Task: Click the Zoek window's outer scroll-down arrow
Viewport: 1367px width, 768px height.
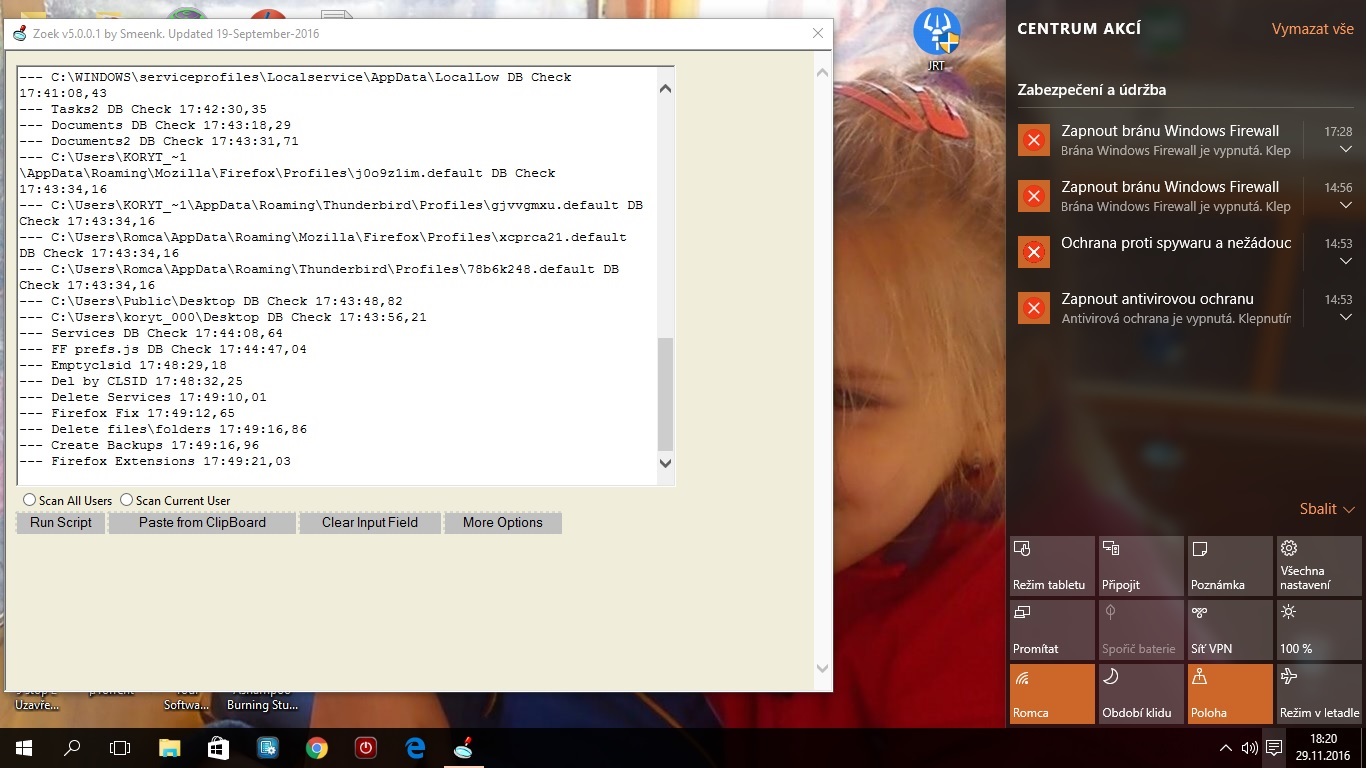Action: (x=823, y=668)
